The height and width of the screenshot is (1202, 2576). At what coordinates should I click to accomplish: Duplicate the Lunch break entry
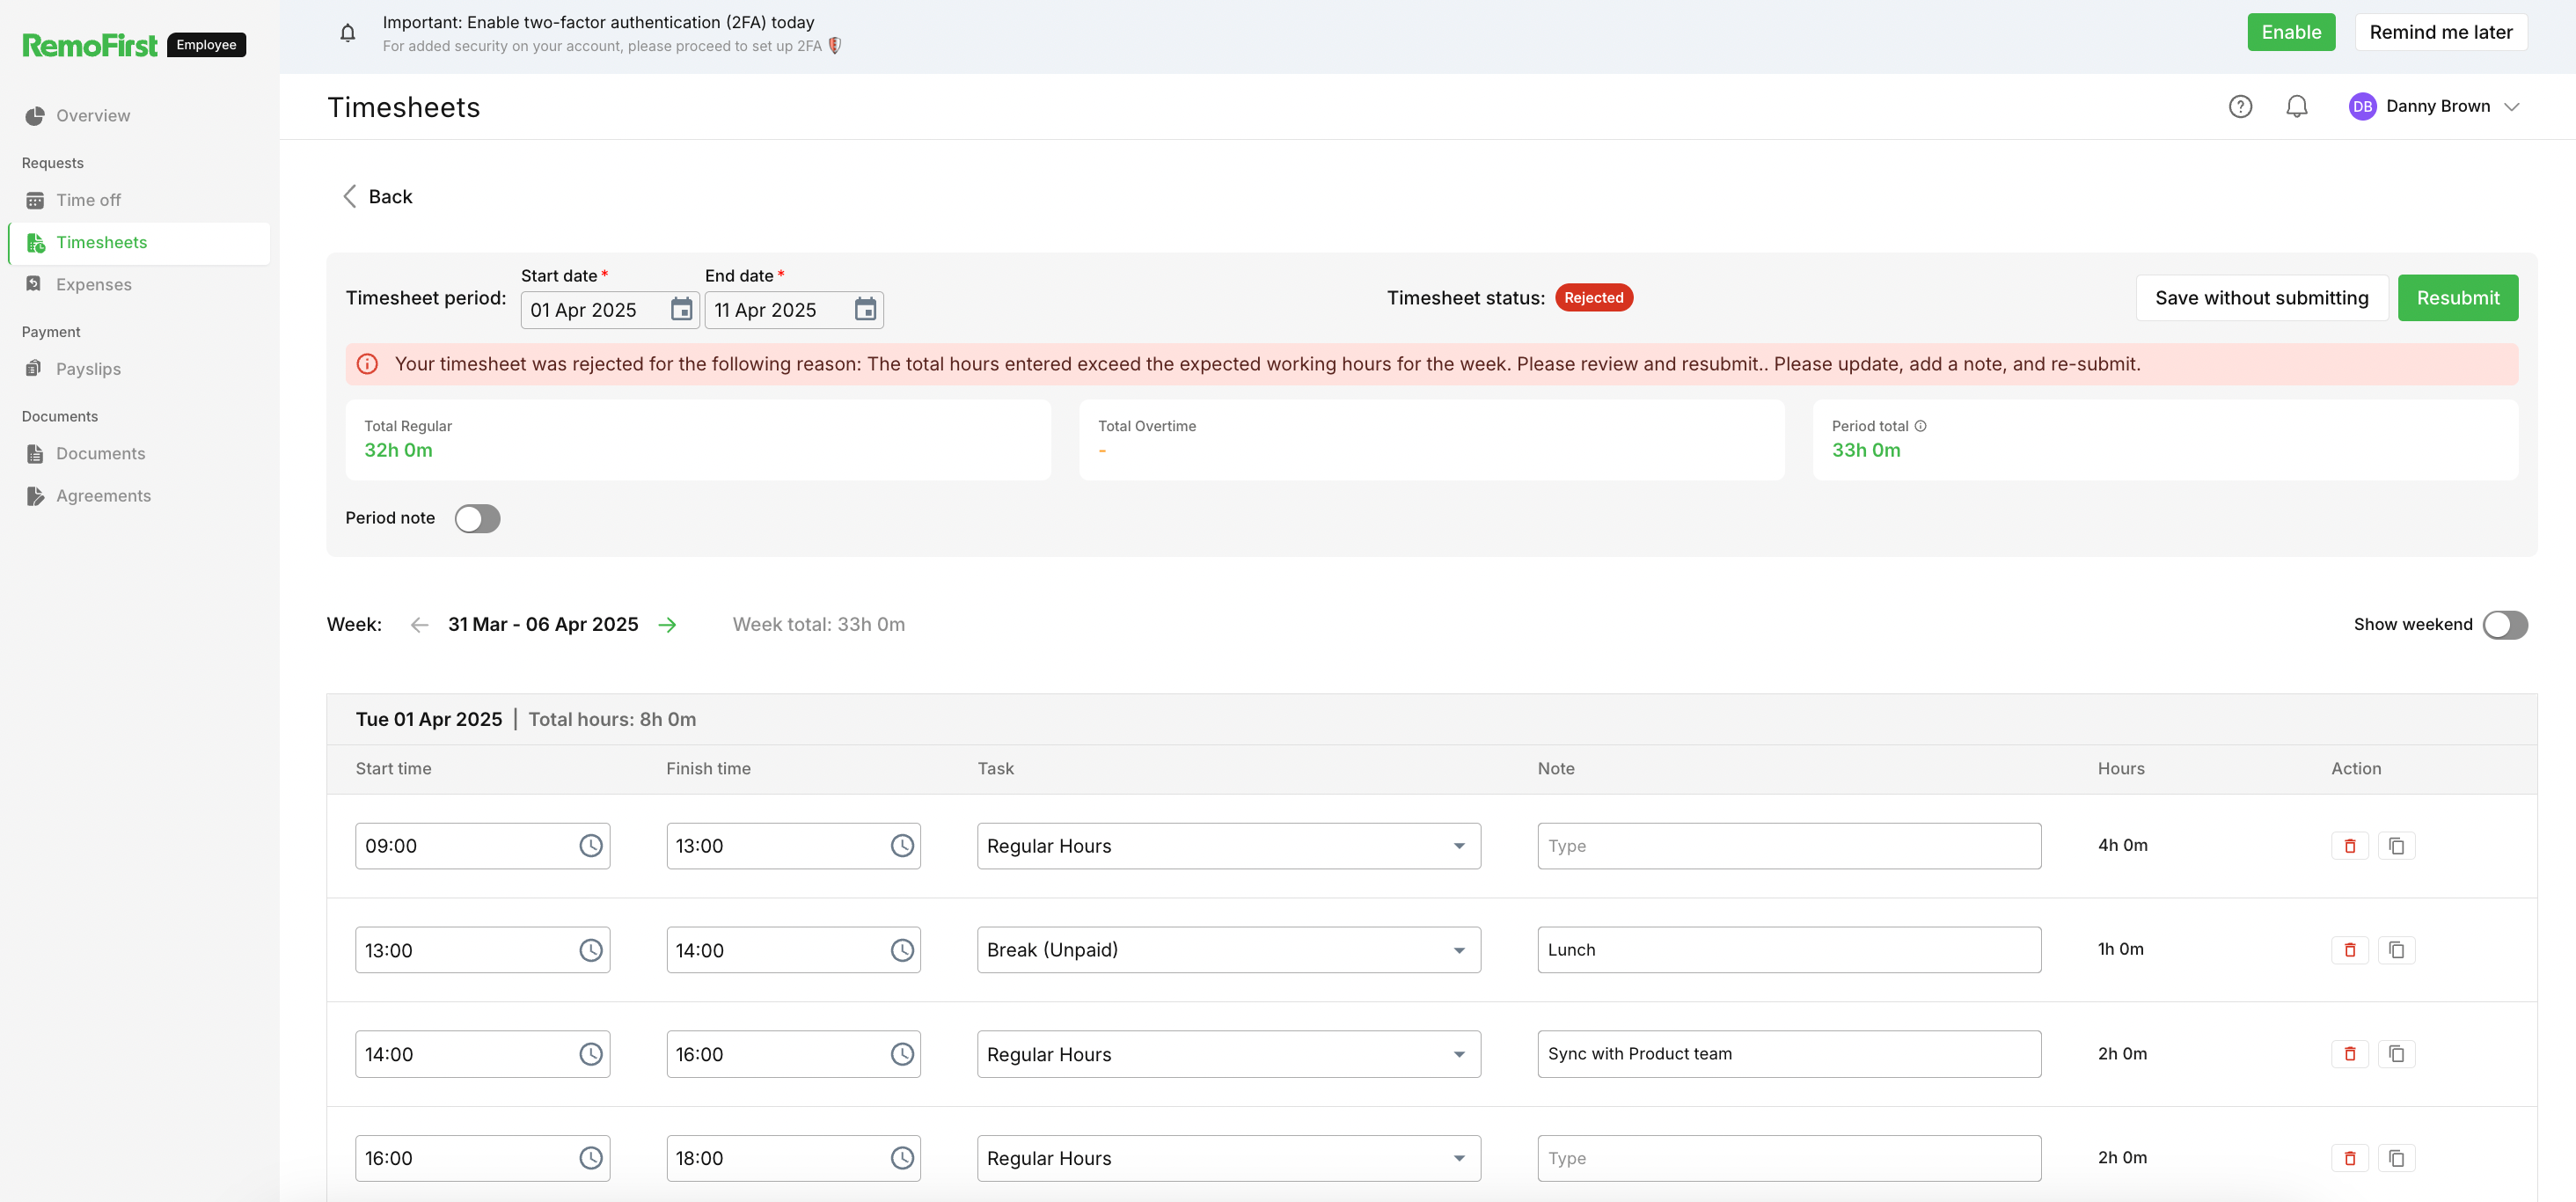point(2397,950)
